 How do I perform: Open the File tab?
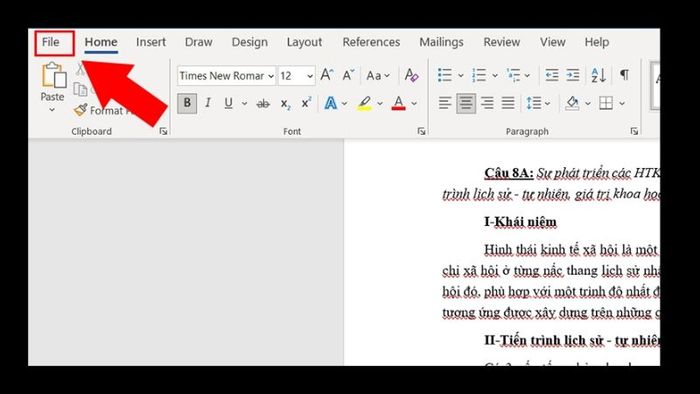pos(50,42)
